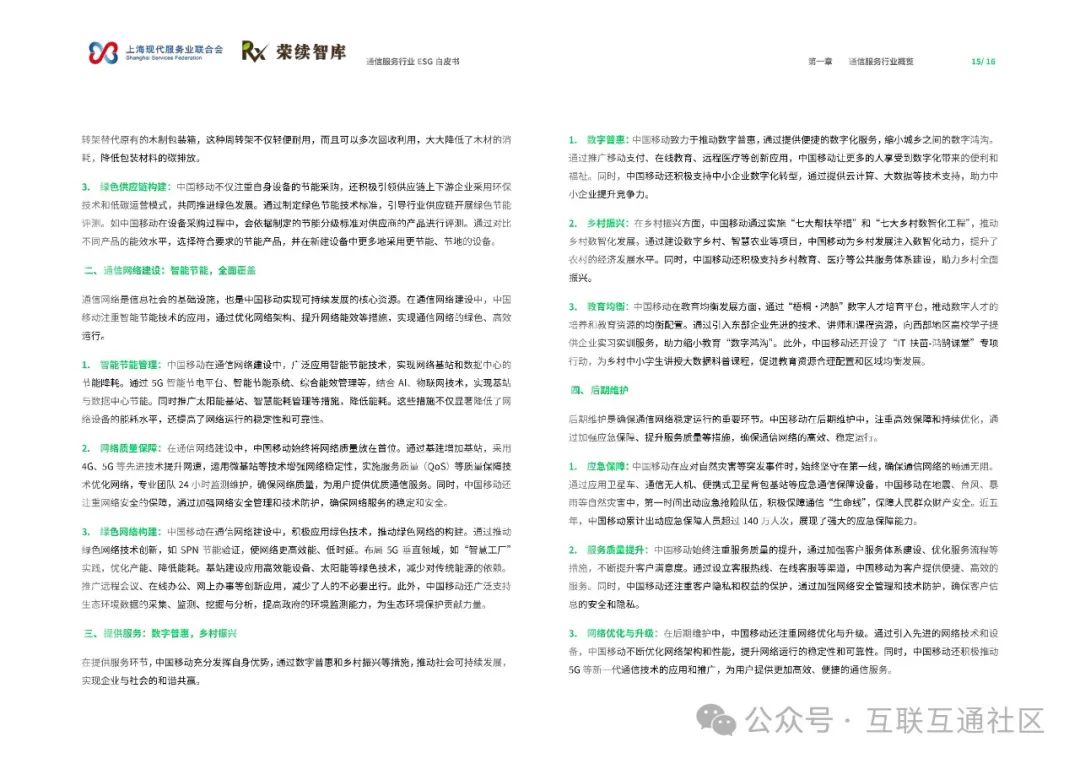Click section heading 二、通信网络建设:智能节能,全面覆盖

169,270
